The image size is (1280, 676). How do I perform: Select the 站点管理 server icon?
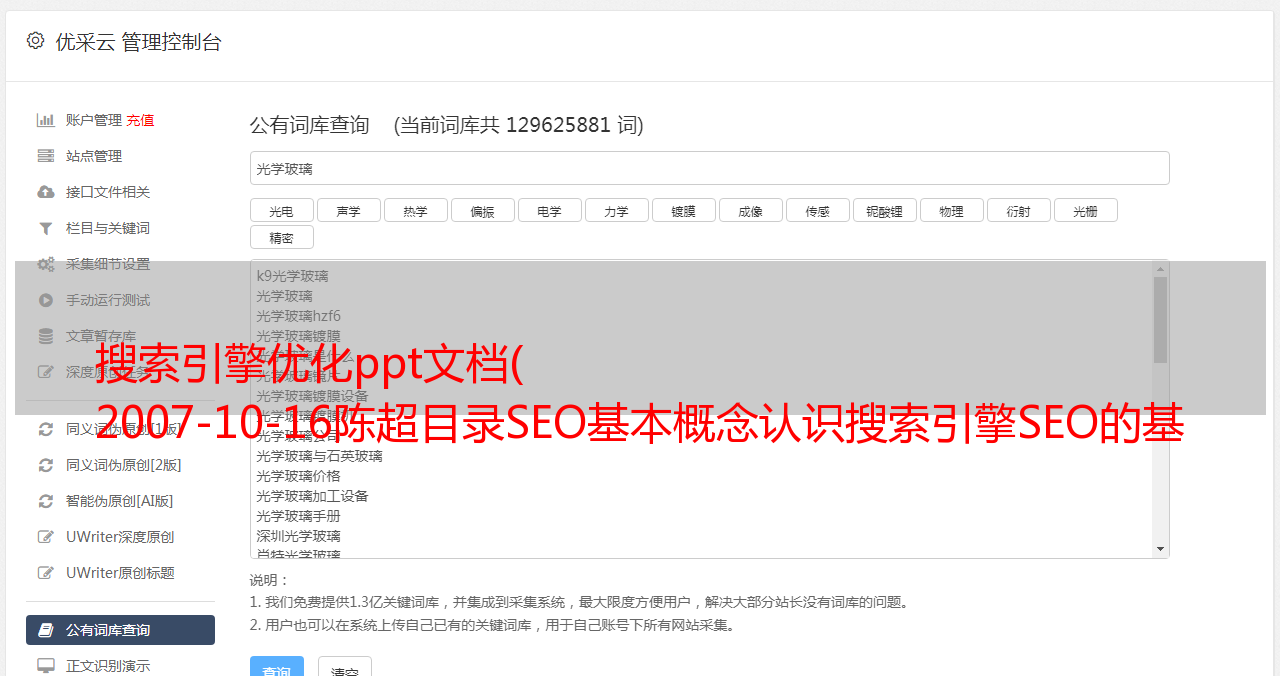[45, 156]
